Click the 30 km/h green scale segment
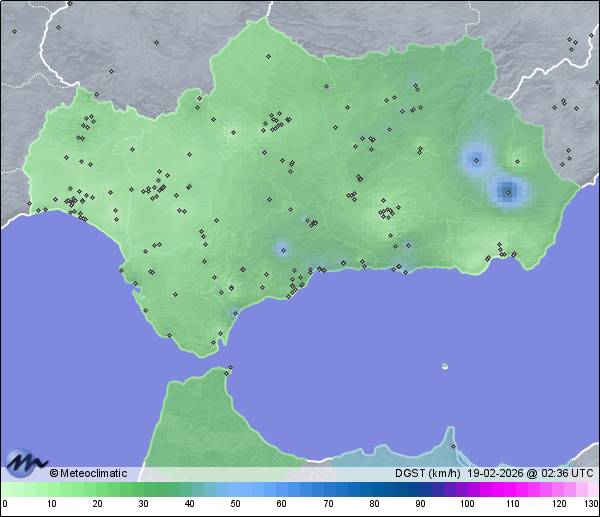Image resolution: width=600 pixels, height=517 pixels. point(143,489)
